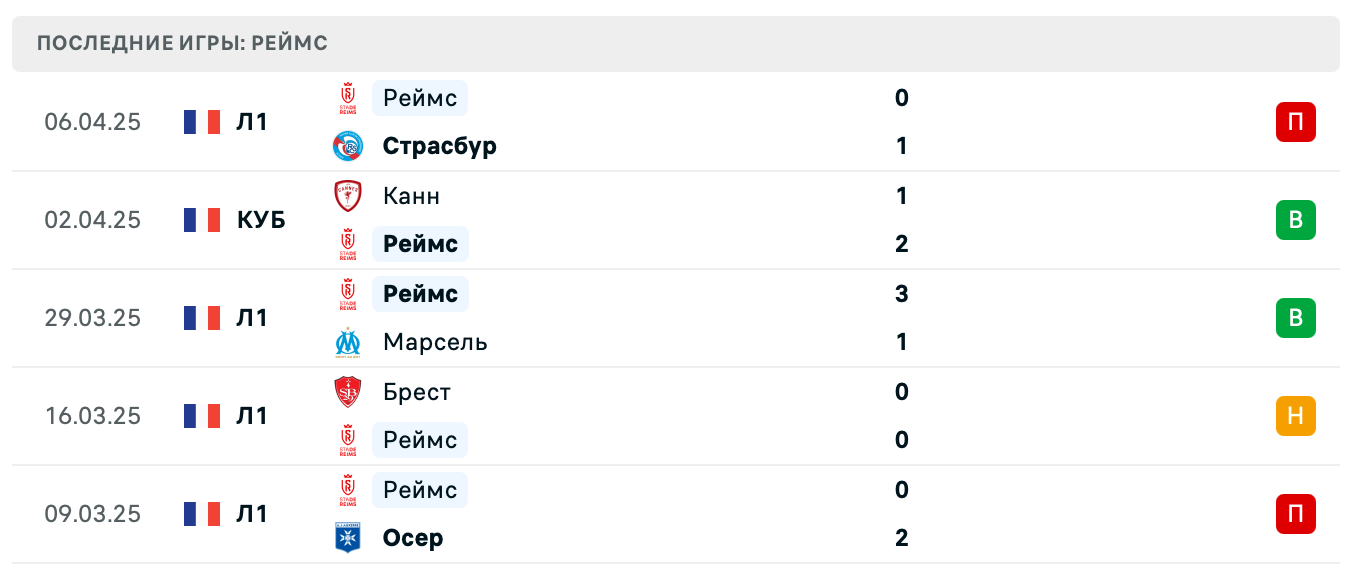
Task: Select the Л1 league label in the top row
Action: pyautogui.click(x=253, y=122)
